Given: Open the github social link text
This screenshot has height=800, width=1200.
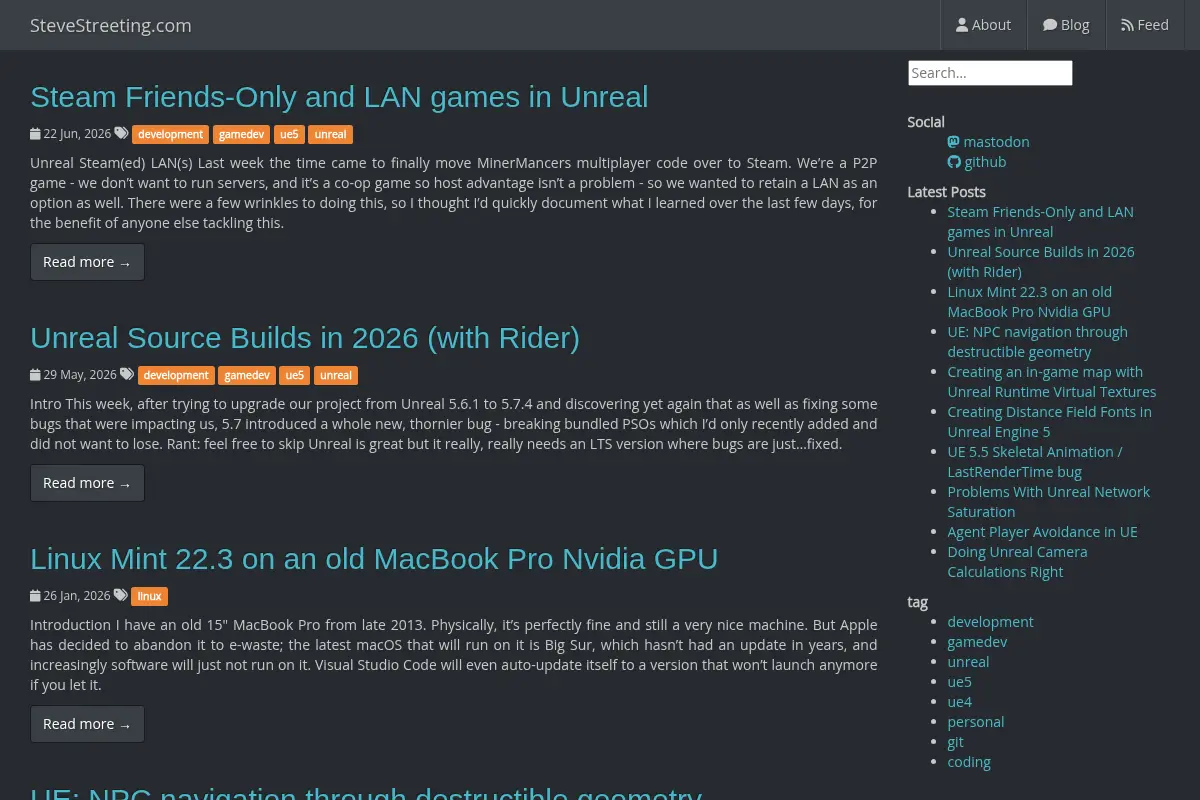Looking at the screenshot, I should tap(985, 162).
